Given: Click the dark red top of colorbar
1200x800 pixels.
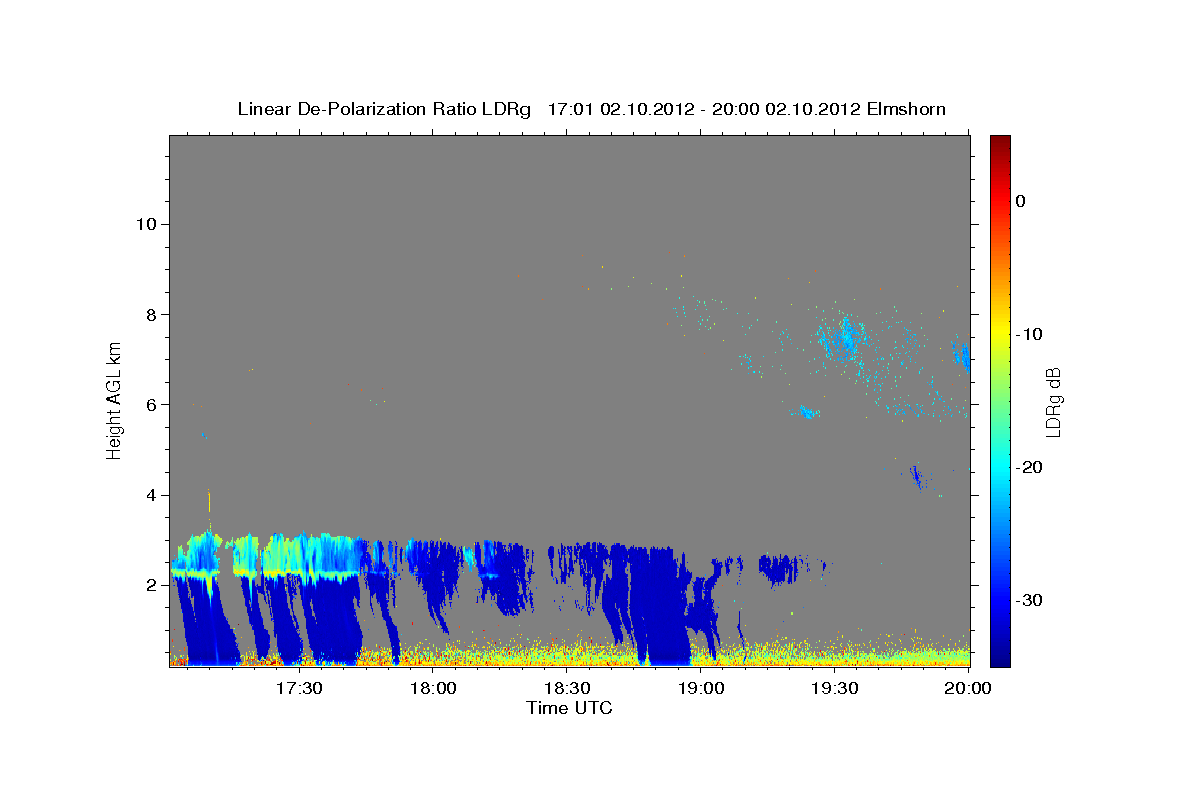Looking at the screenshot, I should pyautogui.click(x=1000, y=143).
